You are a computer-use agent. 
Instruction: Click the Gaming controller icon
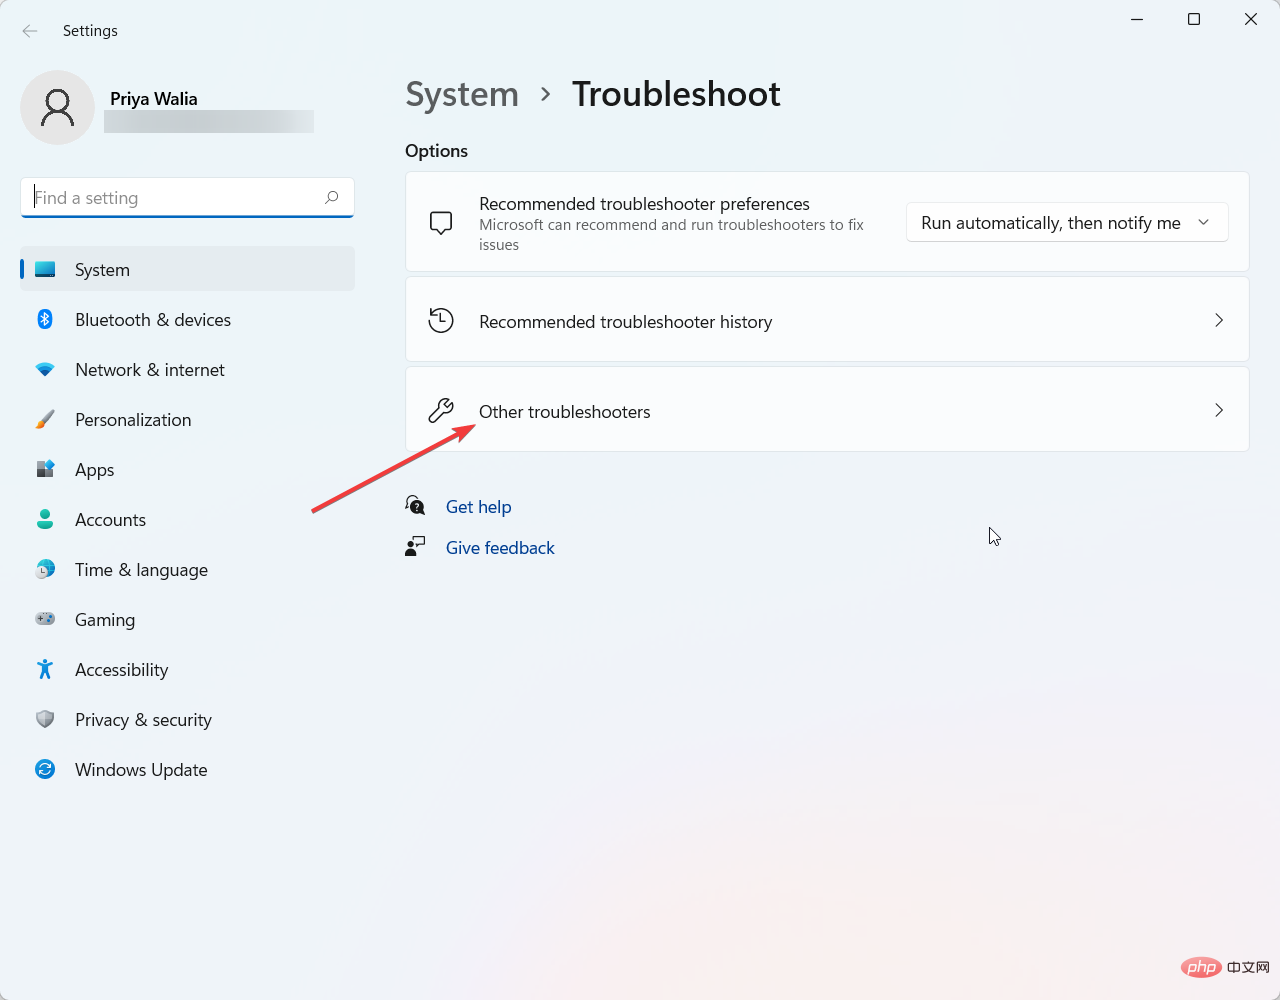click(45, 619)
